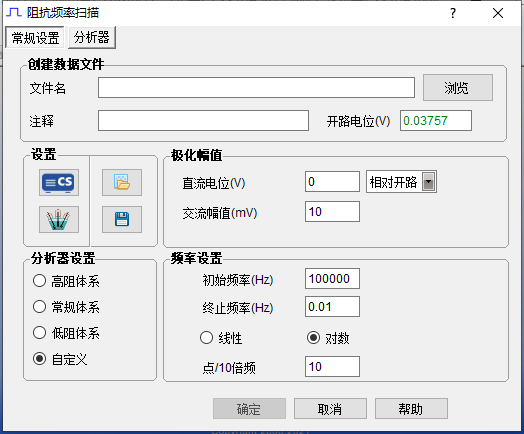This screenshot has height=434, width=524.
Task: Select 高阻体系 radio option
Action: [66, 281]
